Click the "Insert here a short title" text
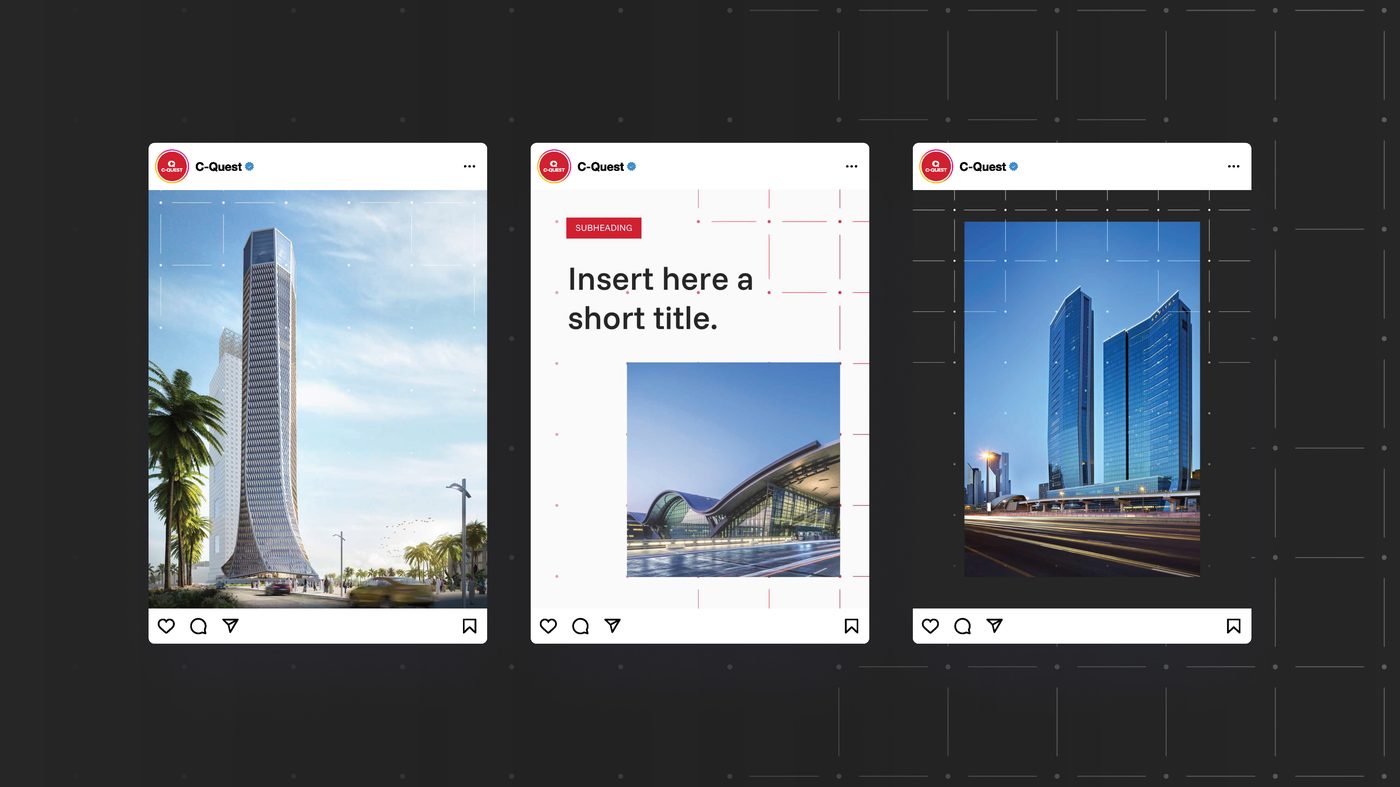This screenshot has height=787, width=1400. click(660, 297)
